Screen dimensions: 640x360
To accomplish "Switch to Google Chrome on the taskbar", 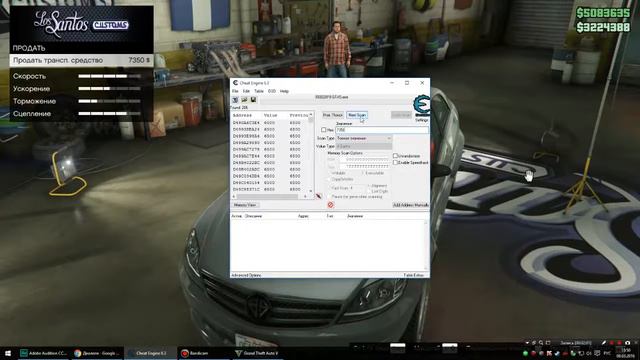I will [97, 353].
